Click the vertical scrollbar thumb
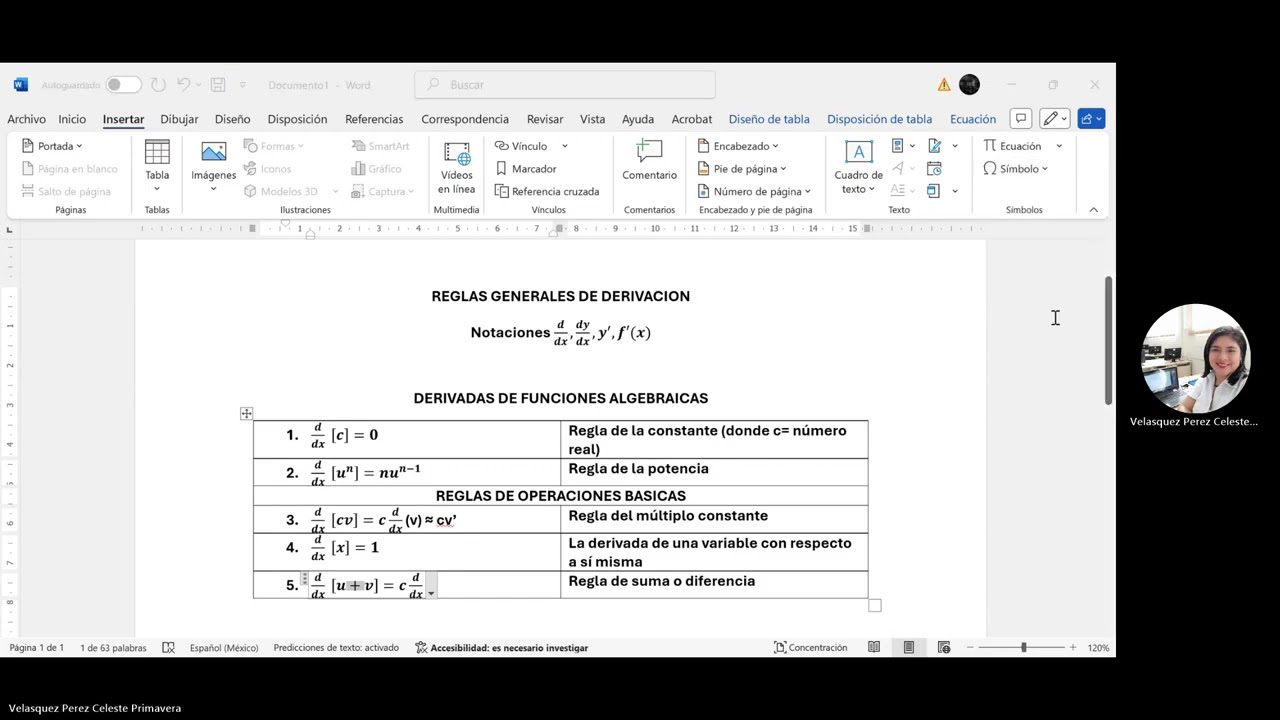1280x720 pixels. point(1108,340)
